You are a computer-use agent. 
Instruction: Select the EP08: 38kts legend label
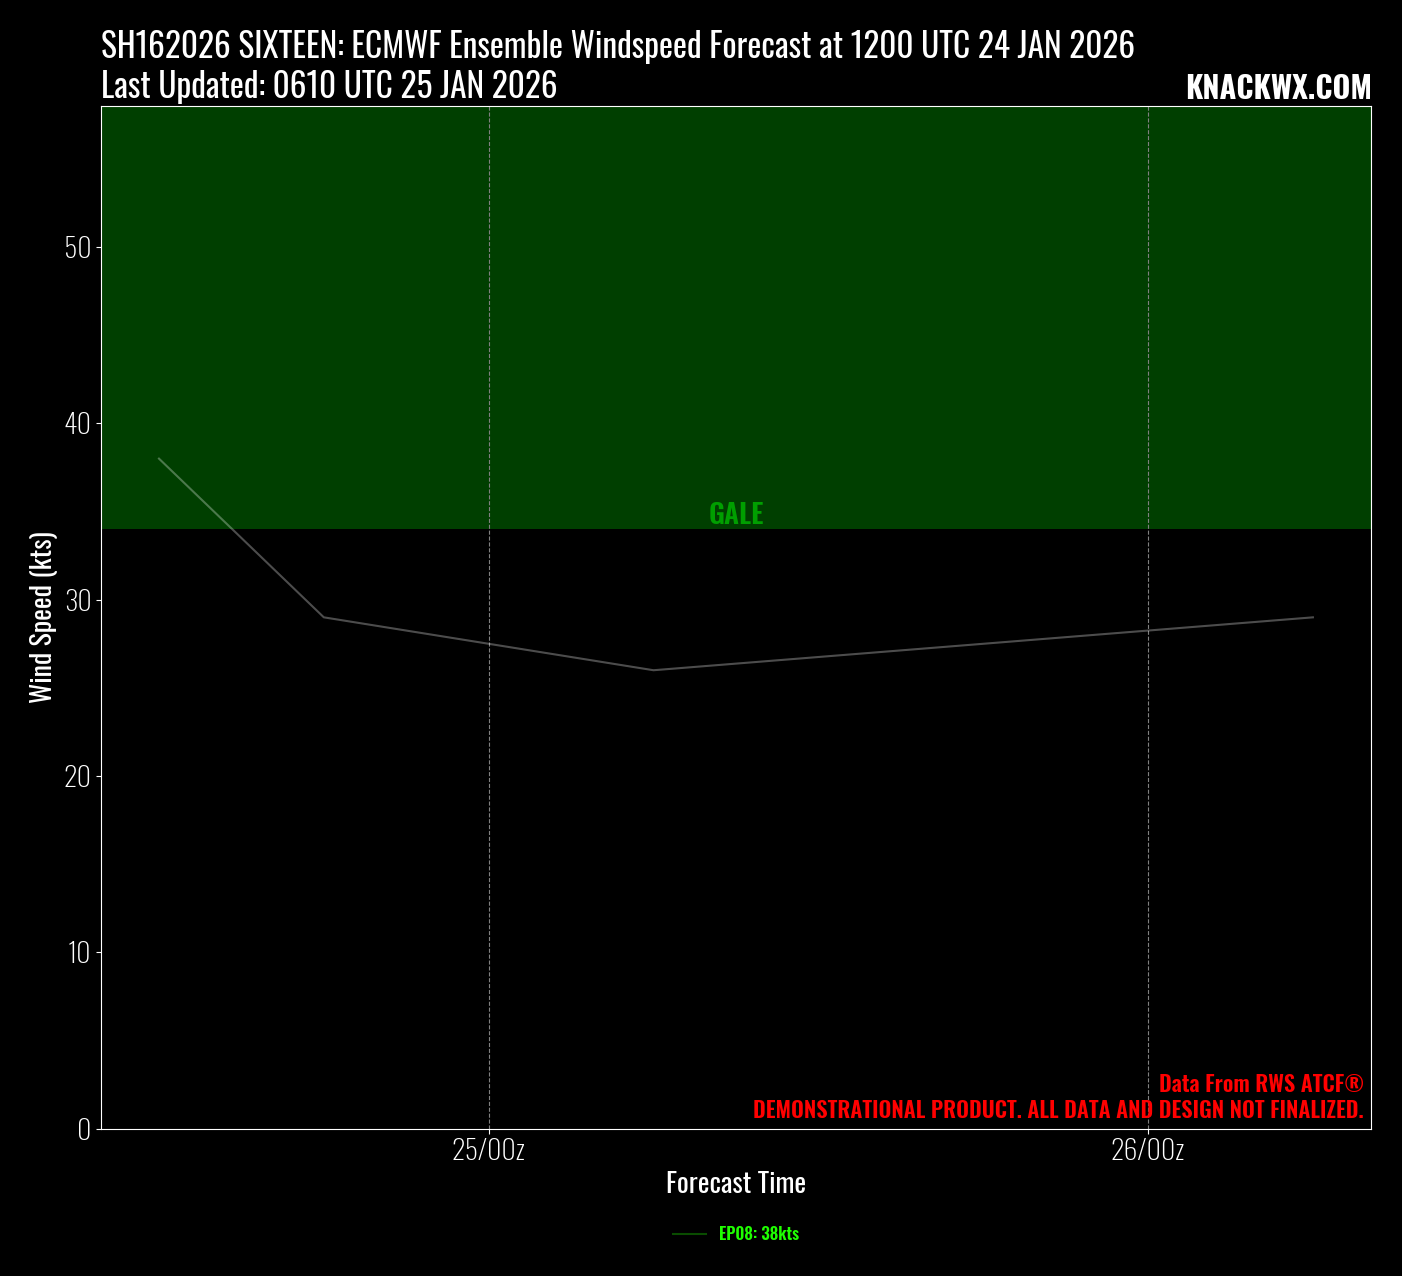click(x=758, y=1234)
